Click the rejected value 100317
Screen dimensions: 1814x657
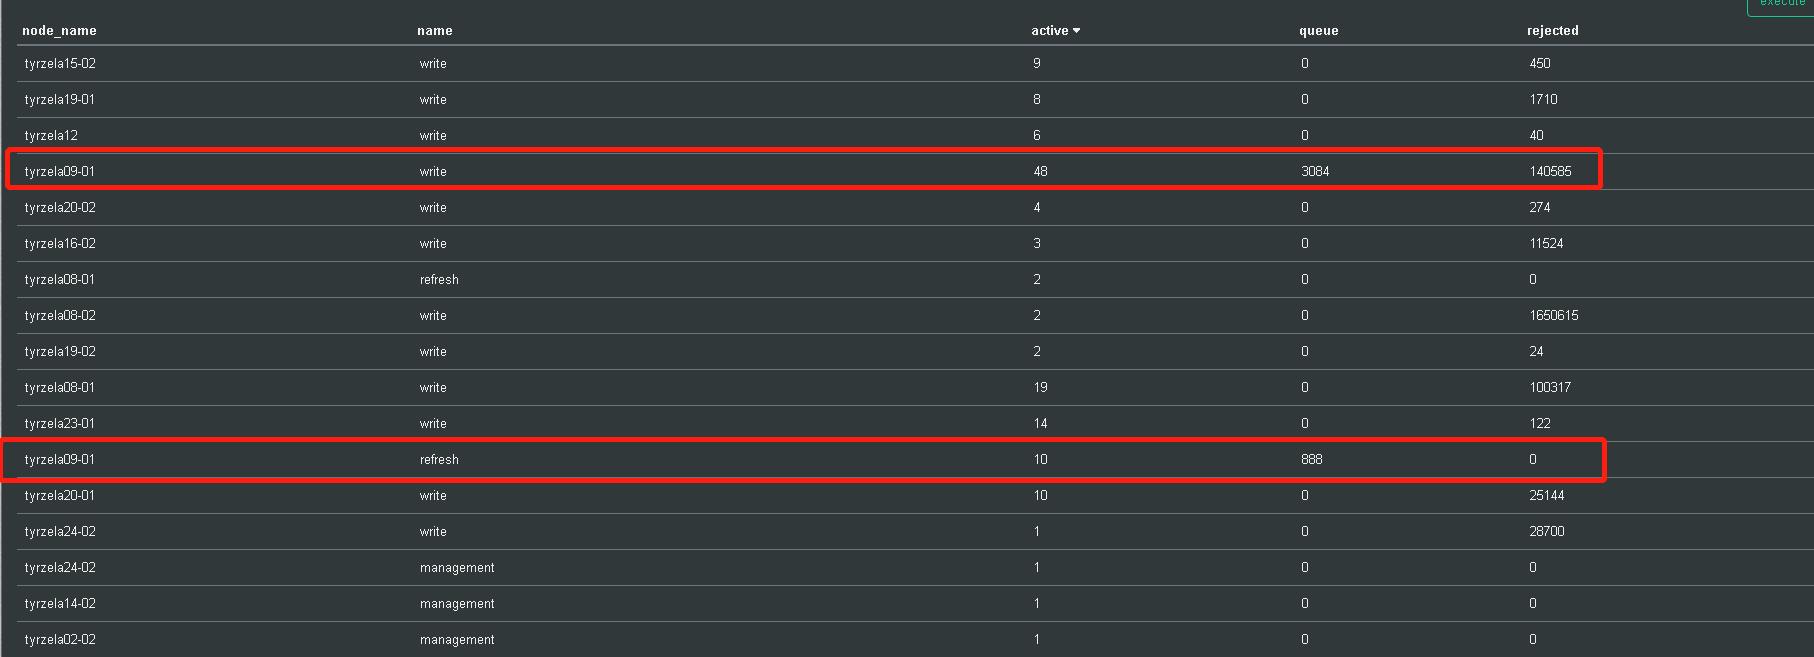pos(1550,387)
